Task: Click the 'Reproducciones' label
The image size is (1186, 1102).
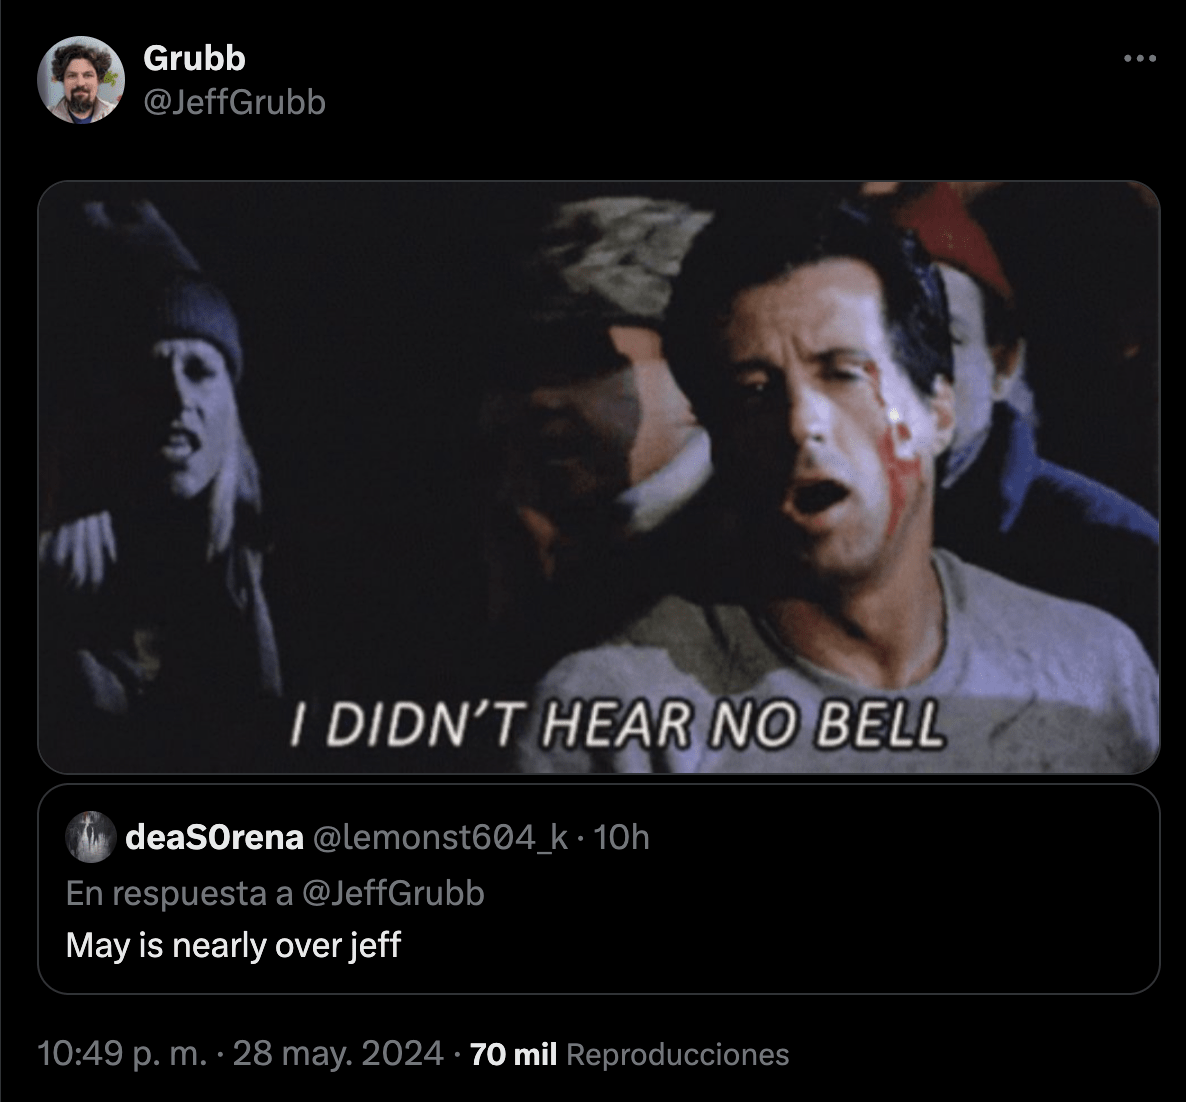Action: point(678,1055)
